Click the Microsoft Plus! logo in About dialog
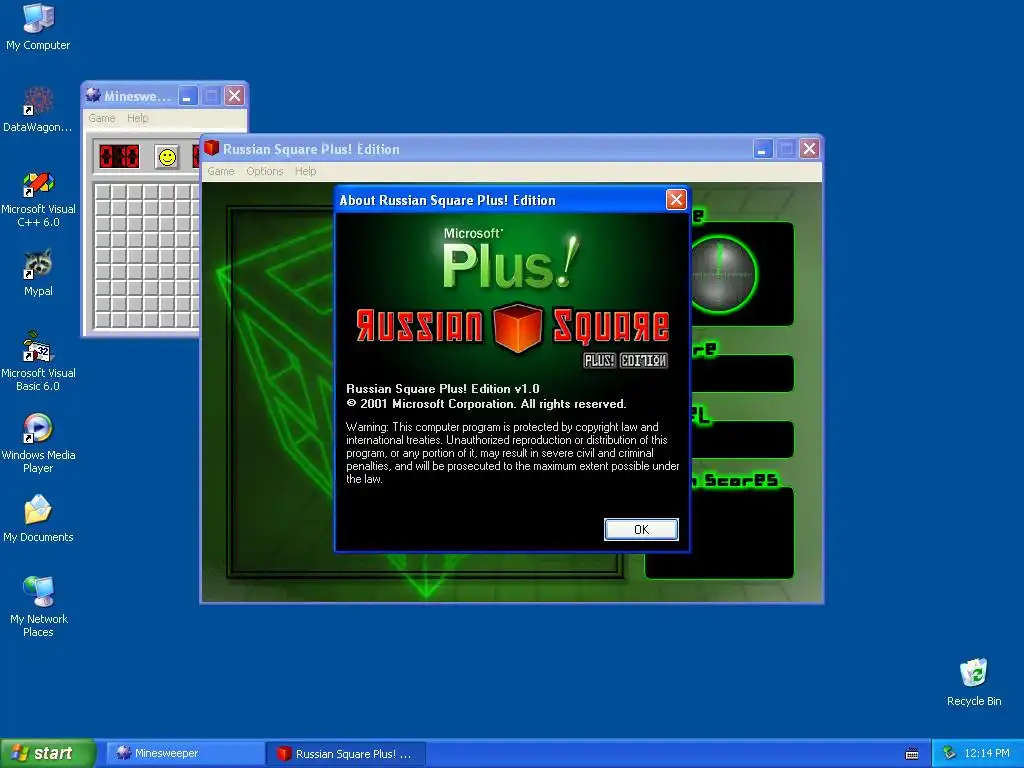Image resolution: width=1024 pixels, height=768 pixels. coord(511,260)
